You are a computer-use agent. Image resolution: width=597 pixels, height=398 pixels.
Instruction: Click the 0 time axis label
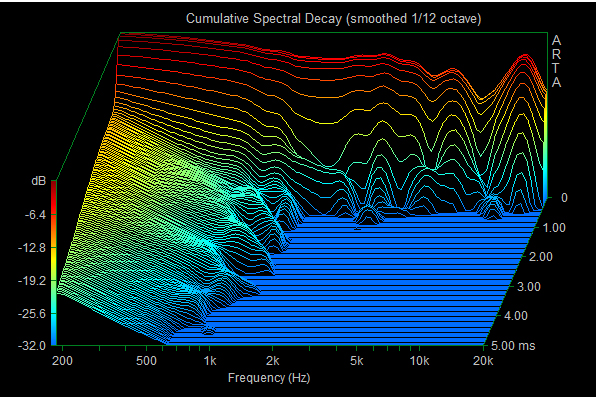[x=564, y=198]
